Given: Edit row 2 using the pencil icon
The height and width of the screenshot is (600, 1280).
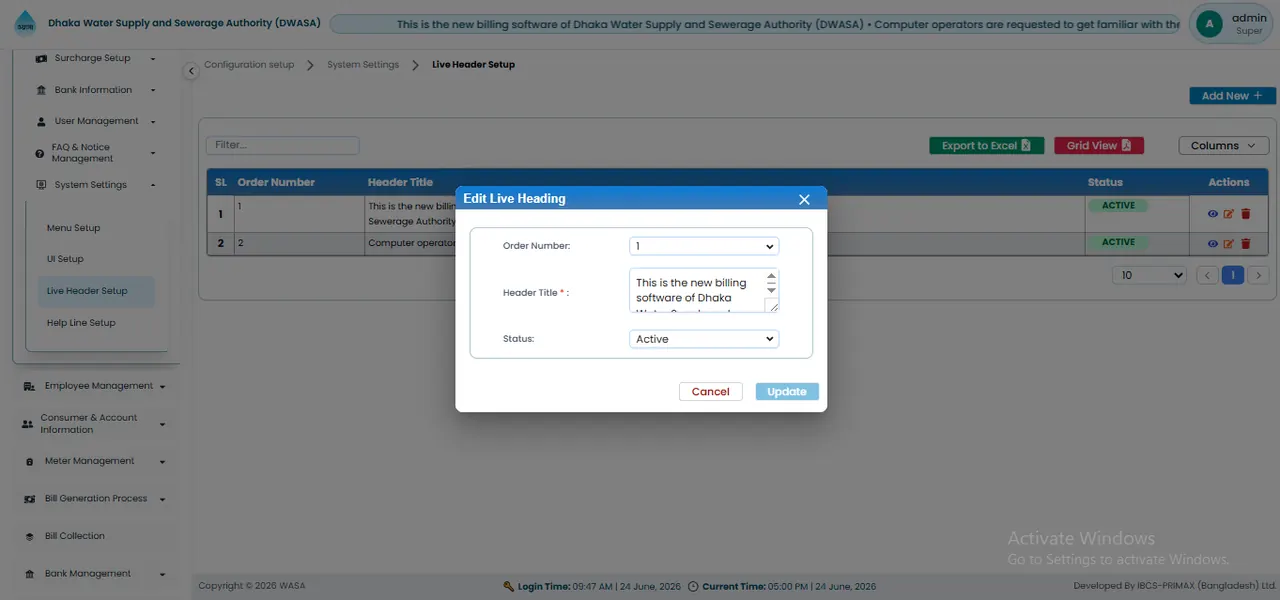Looking at the screenshot, I should coord(1229,243).
